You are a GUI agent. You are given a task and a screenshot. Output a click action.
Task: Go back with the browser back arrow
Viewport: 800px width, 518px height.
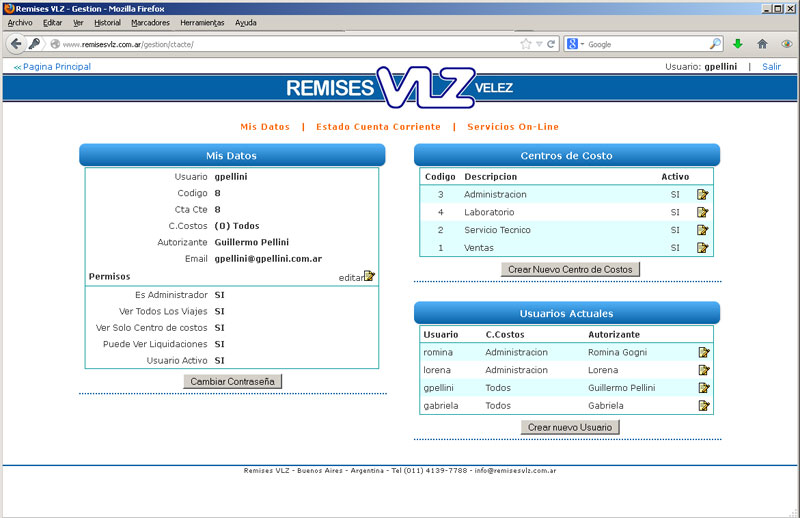coord(16,44)
